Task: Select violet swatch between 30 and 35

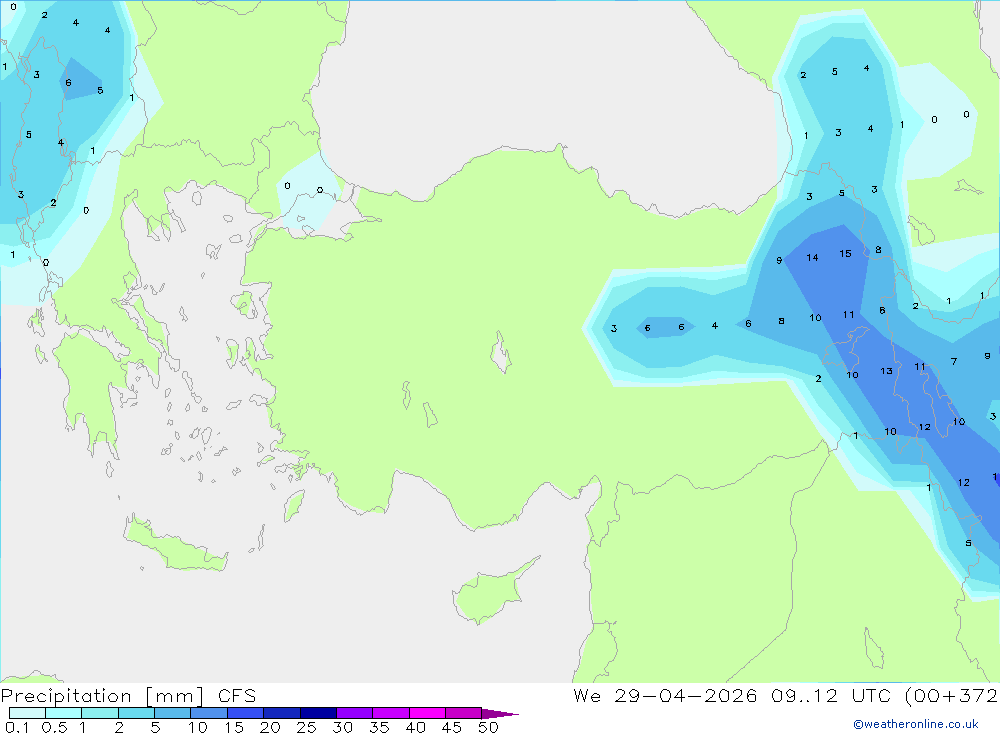Action: point(355,713)
